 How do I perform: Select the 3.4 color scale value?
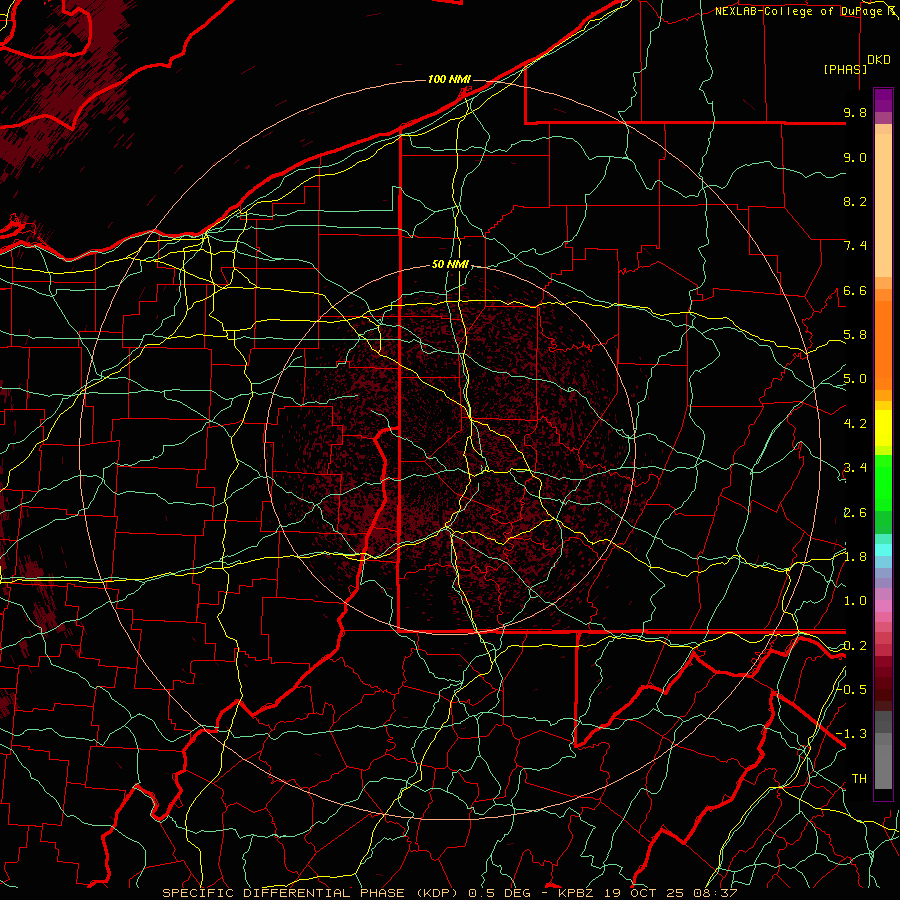point(855,468)
